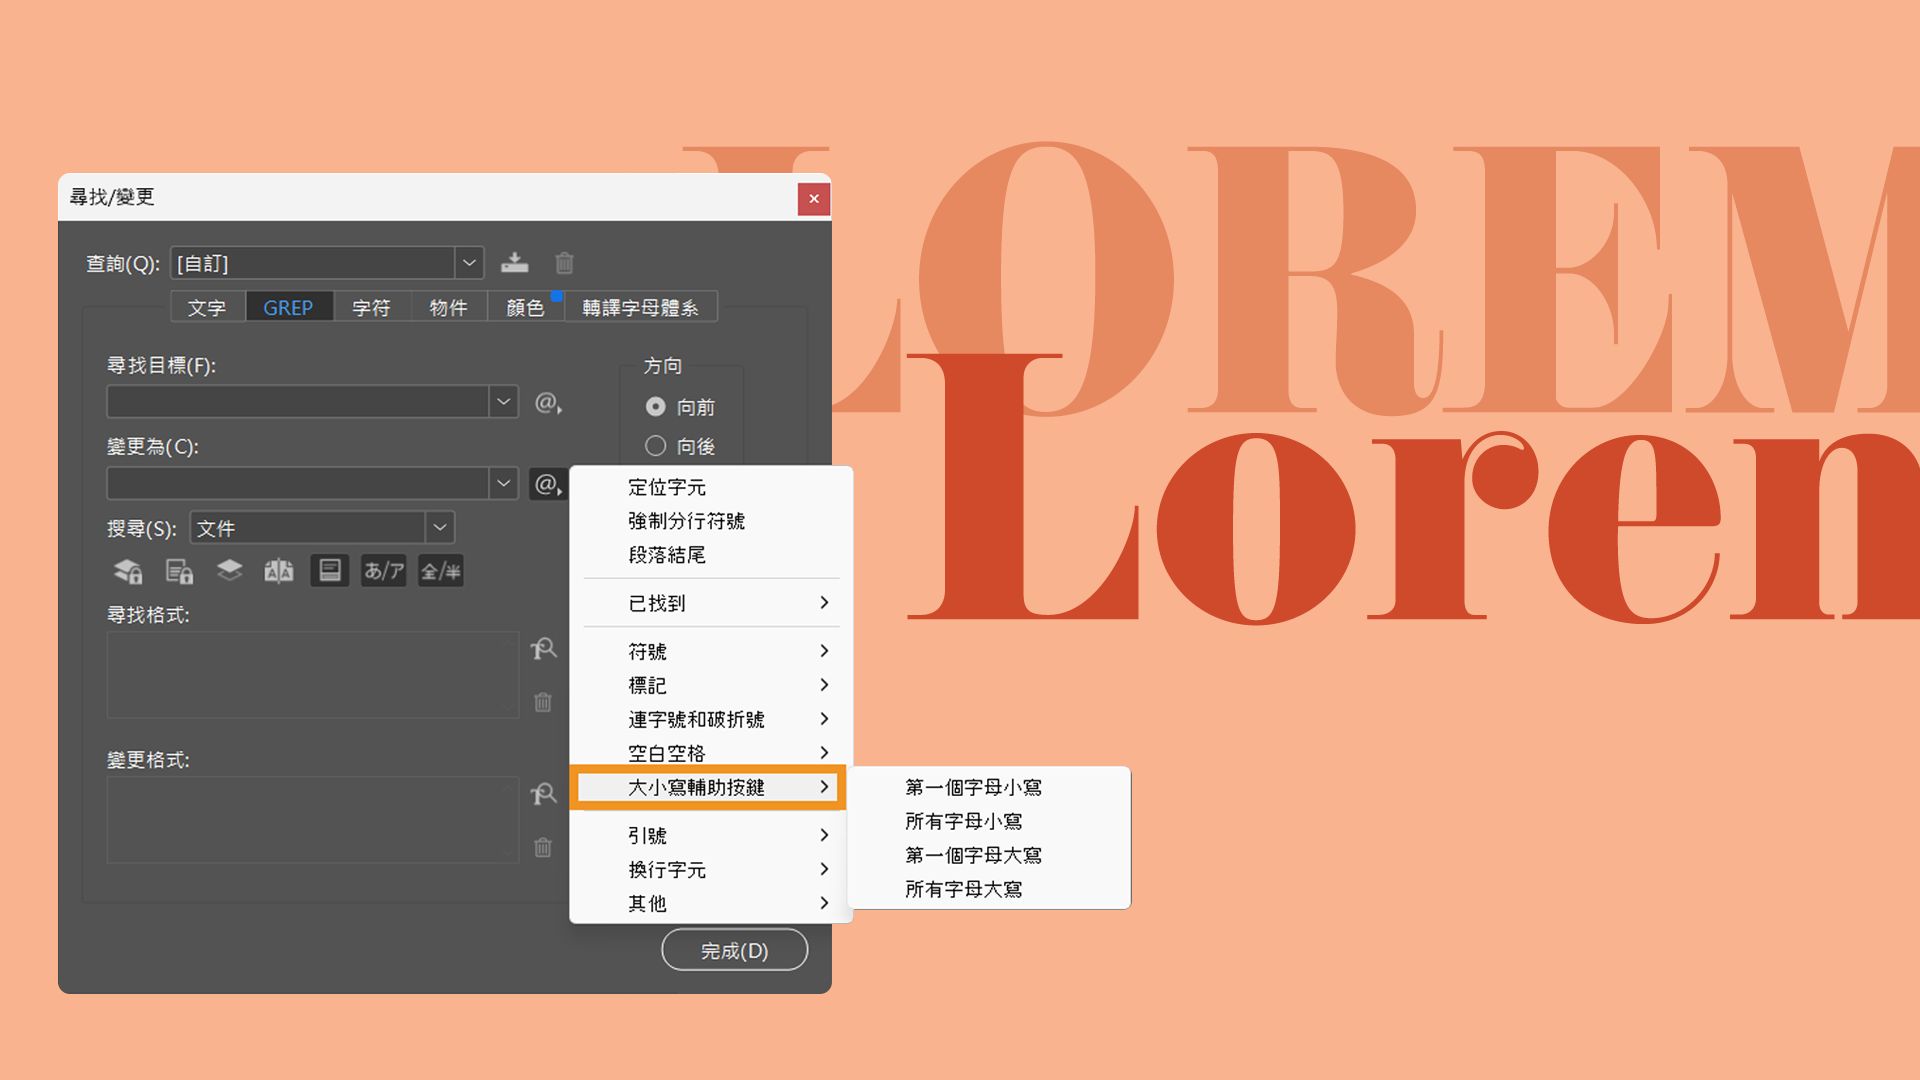Expand the 變更為 field dropdown arrow

tap(503, 484)
